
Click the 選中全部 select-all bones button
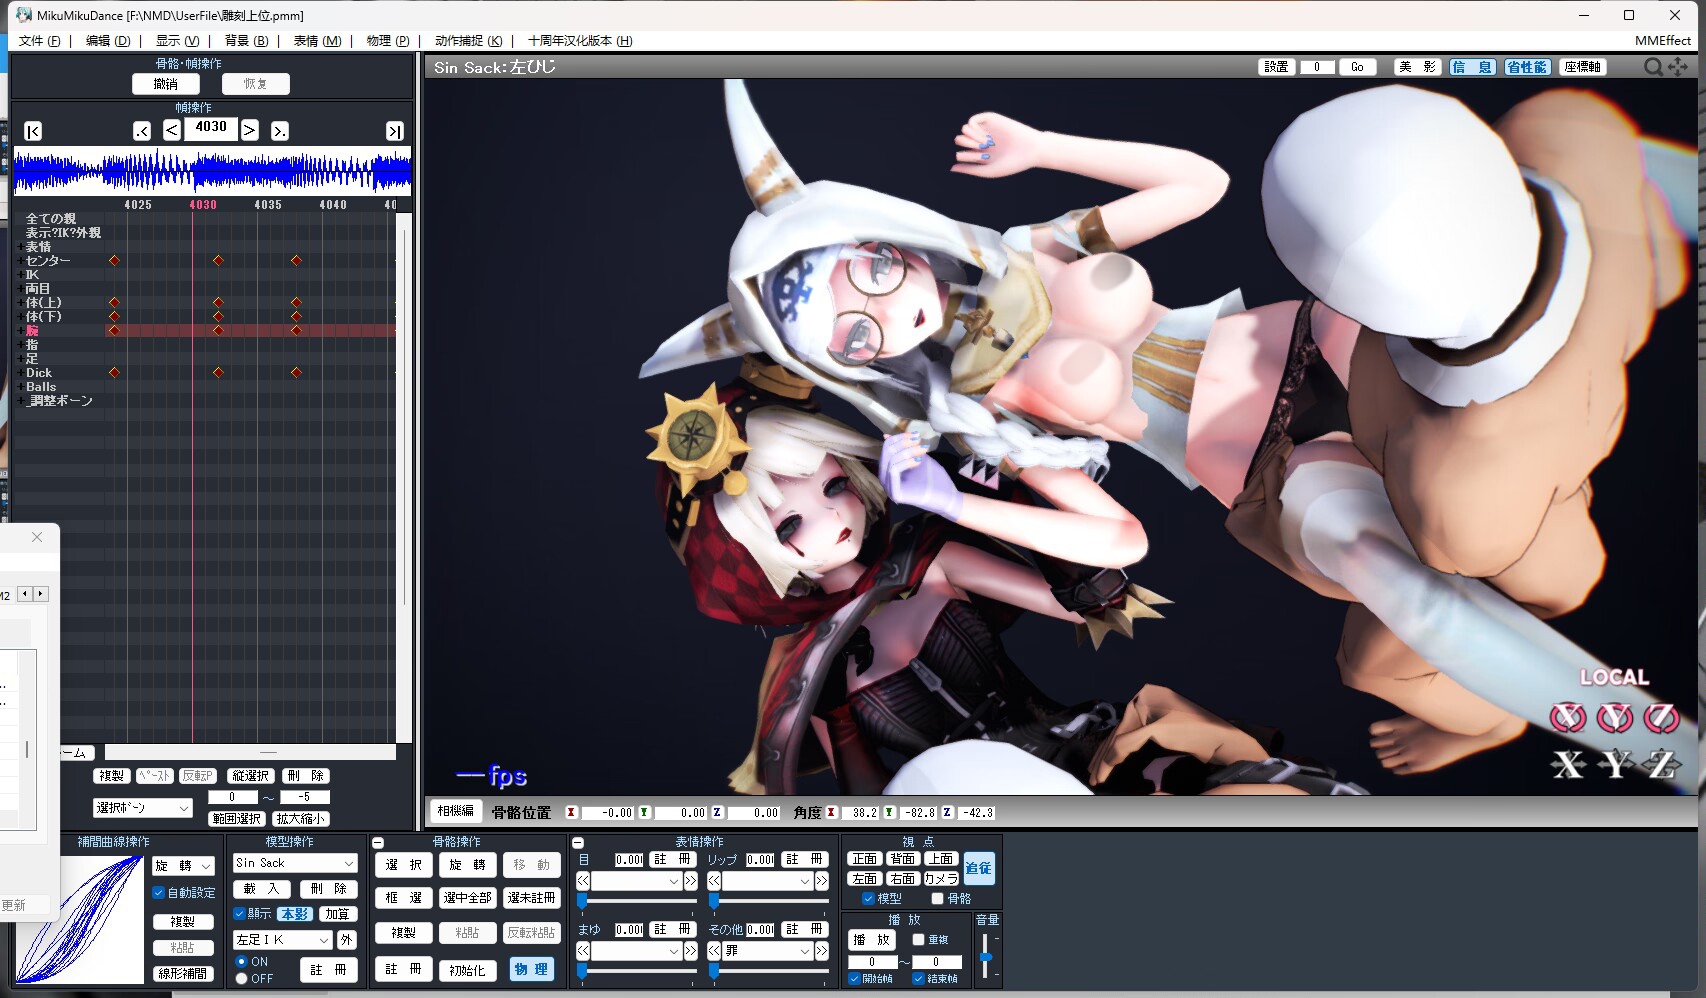click(467, 898)
